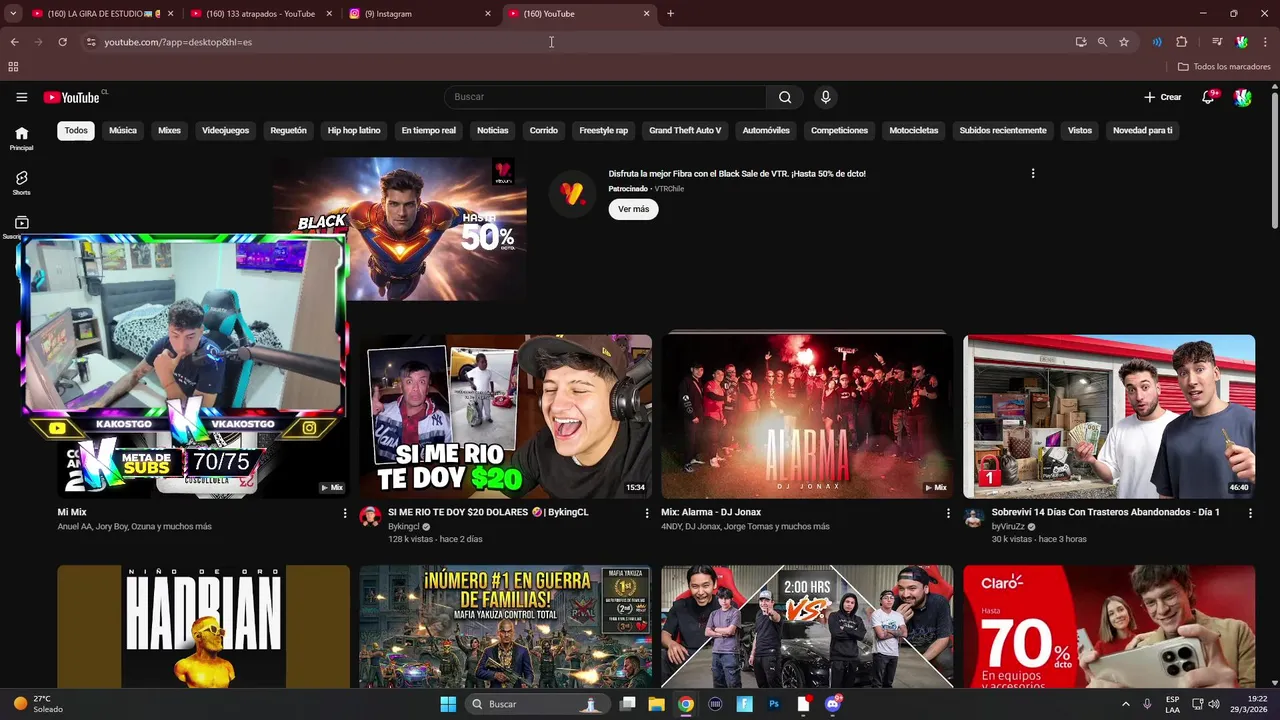Open the YouTube account avatar menu

click(1242, 97)
